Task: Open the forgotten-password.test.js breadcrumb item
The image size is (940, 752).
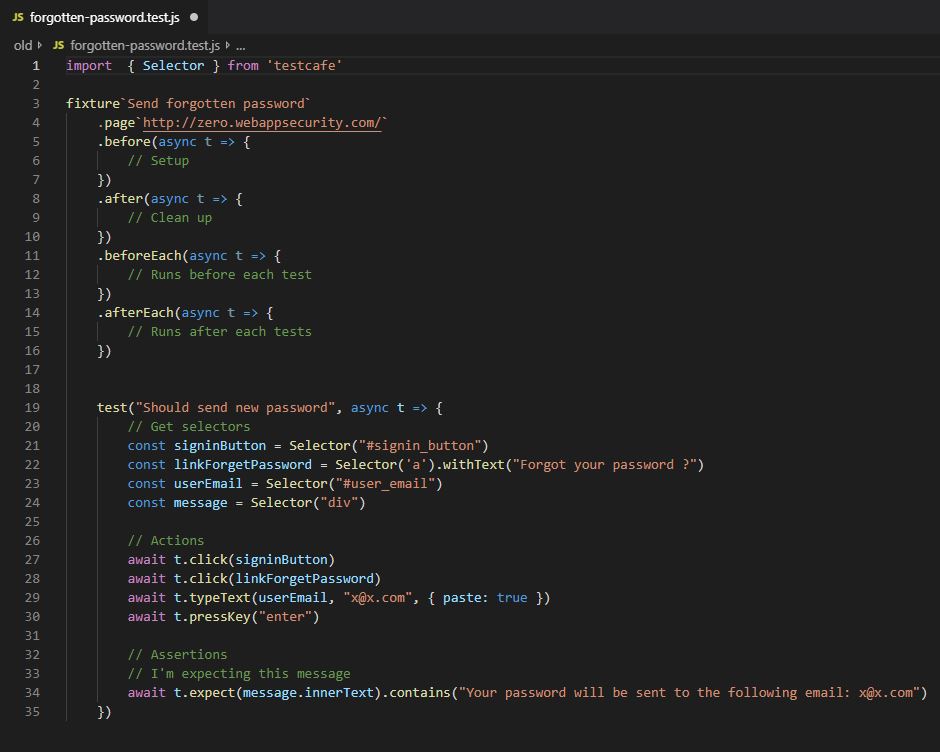Action: pos(144,45)
